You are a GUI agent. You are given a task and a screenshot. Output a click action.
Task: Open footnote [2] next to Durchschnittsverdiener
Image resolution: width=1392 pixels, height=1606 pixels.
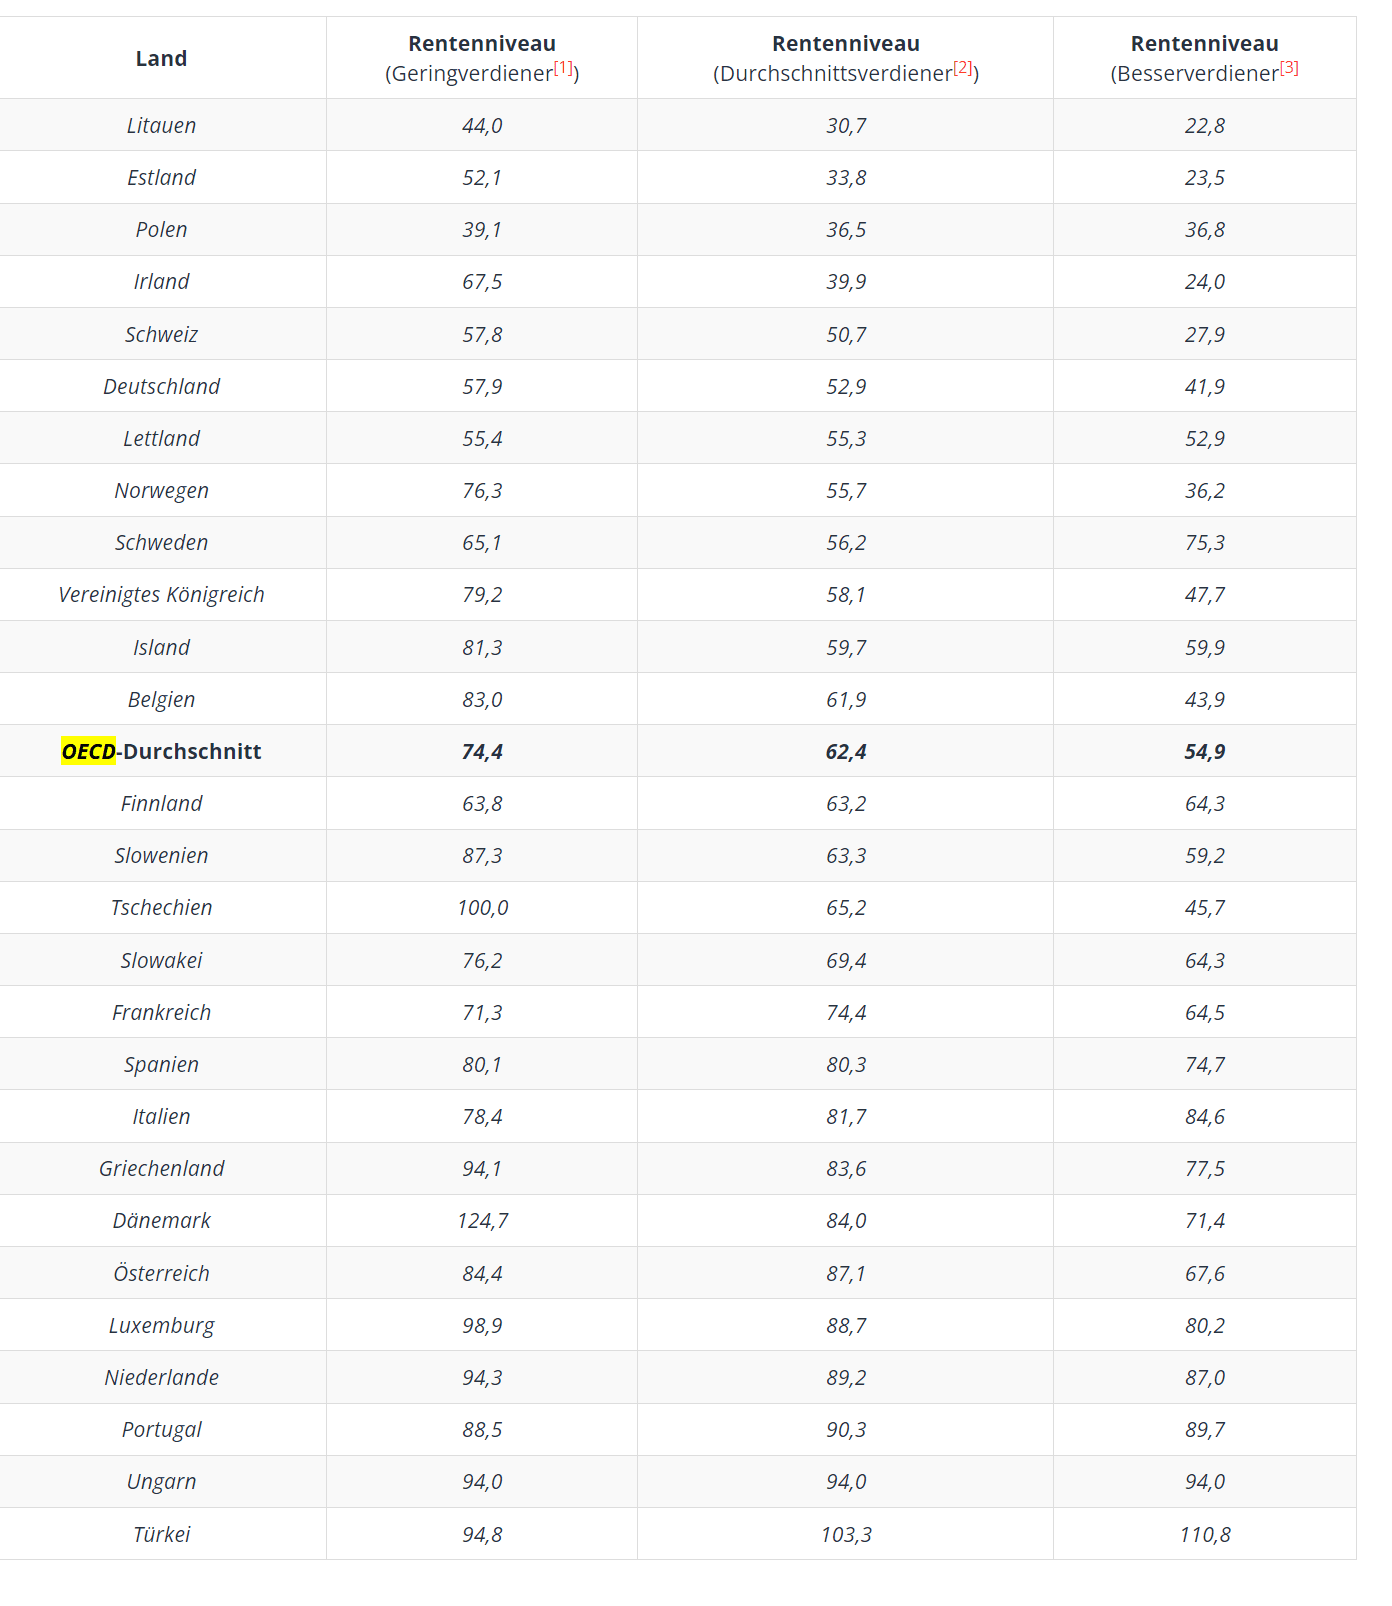(963, 68)
